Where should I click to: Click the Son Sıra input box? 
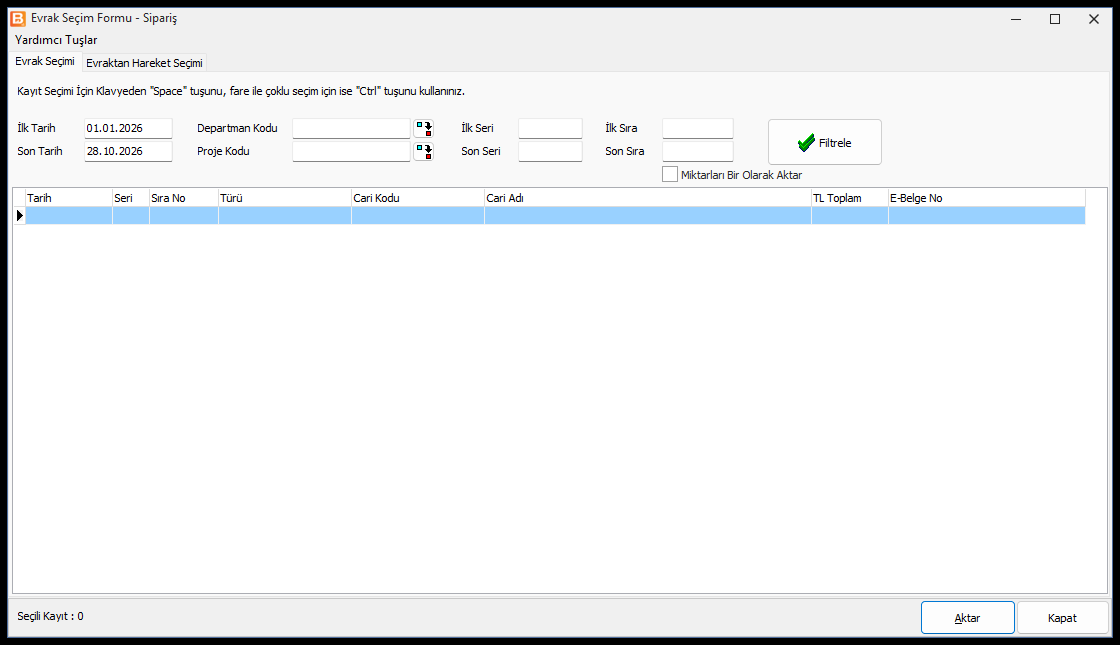point(698,151)
